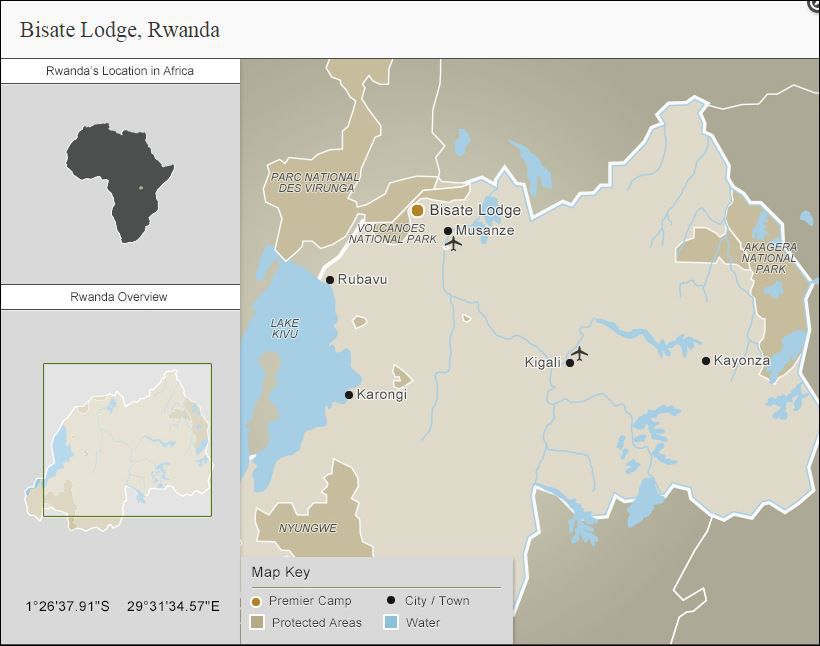Select the Kayonza town dot

(705, 360)
